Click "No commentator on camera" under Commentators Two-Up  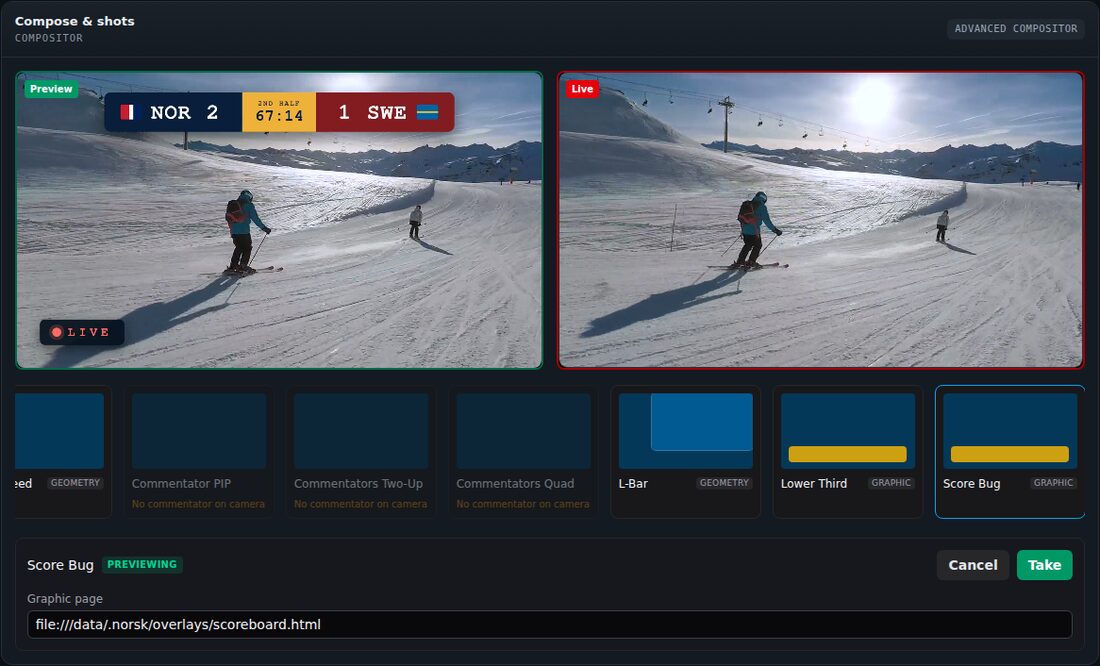(361, 504)
